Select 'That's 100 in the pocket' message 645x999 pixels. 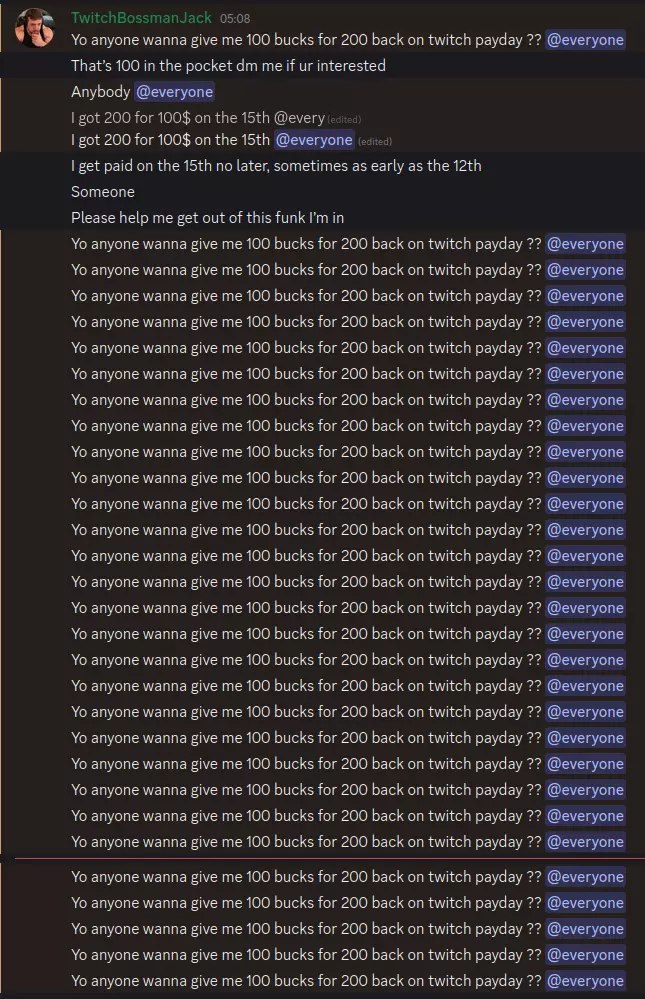pyautogui.click(x=228, y=66)
